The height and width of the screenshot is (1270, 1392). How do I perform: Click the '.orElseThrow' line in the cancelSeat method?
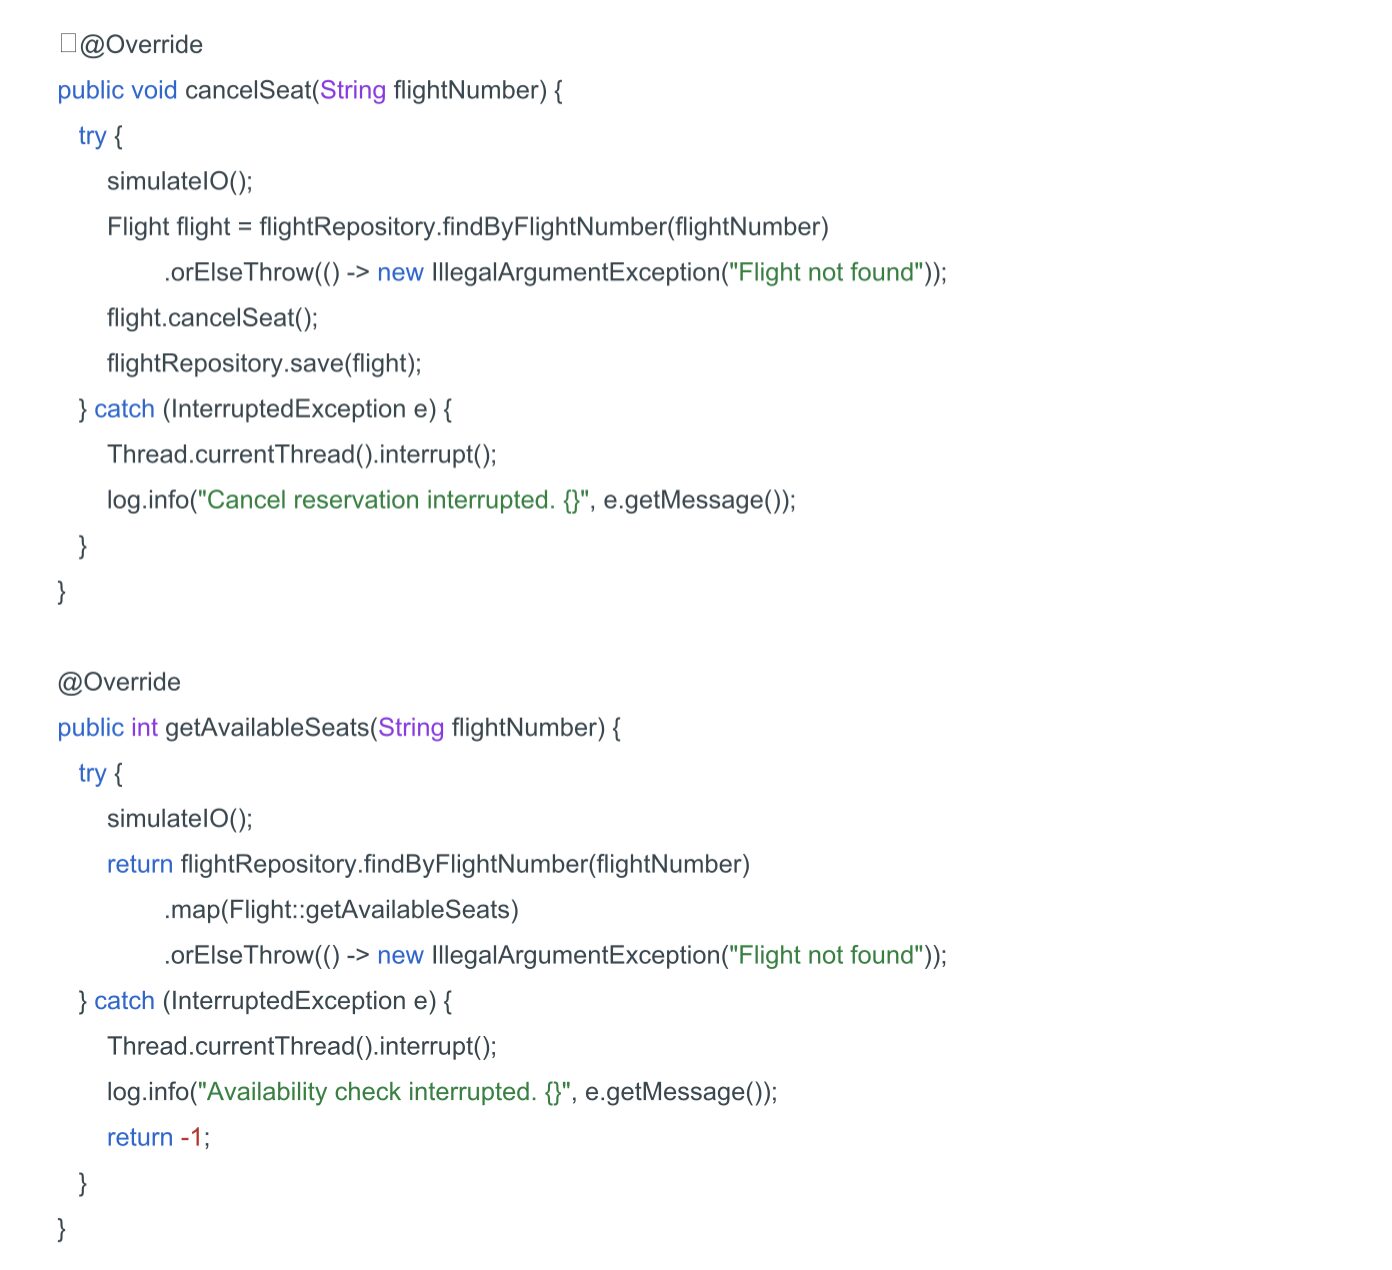555,272
